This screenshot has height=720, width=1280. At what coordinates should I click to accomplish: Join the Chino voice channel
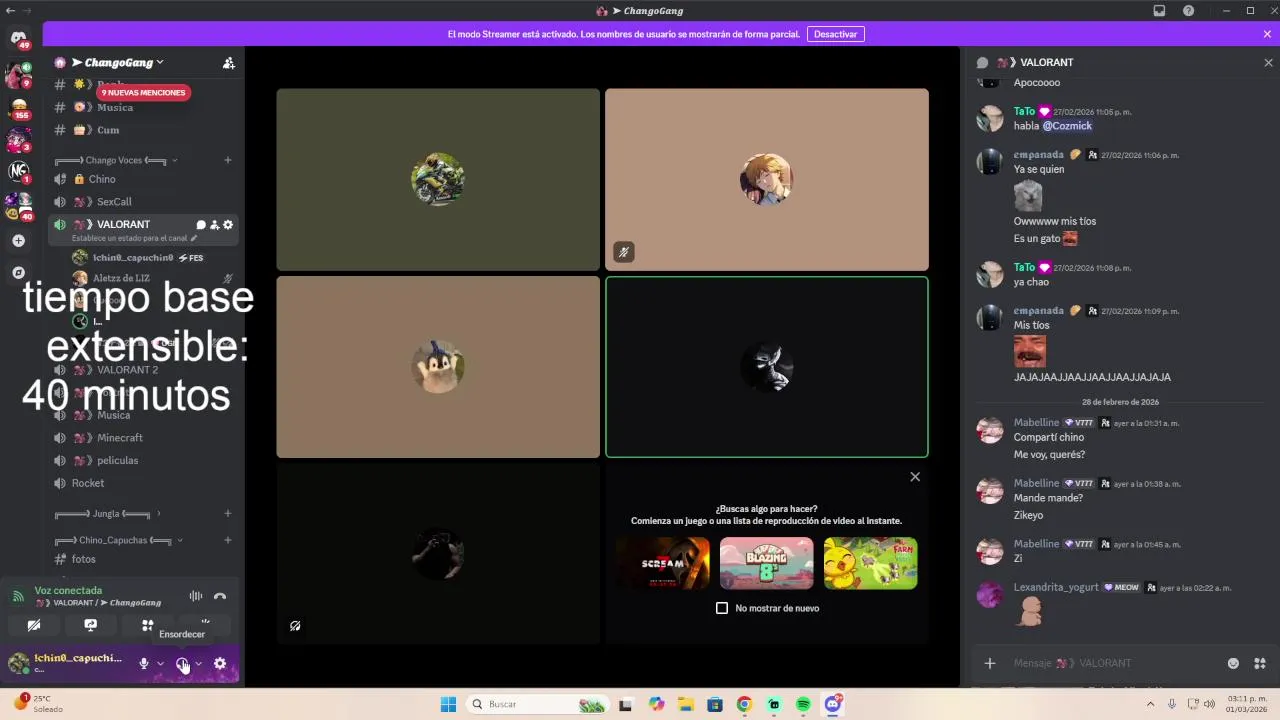(x=145, y=179)
